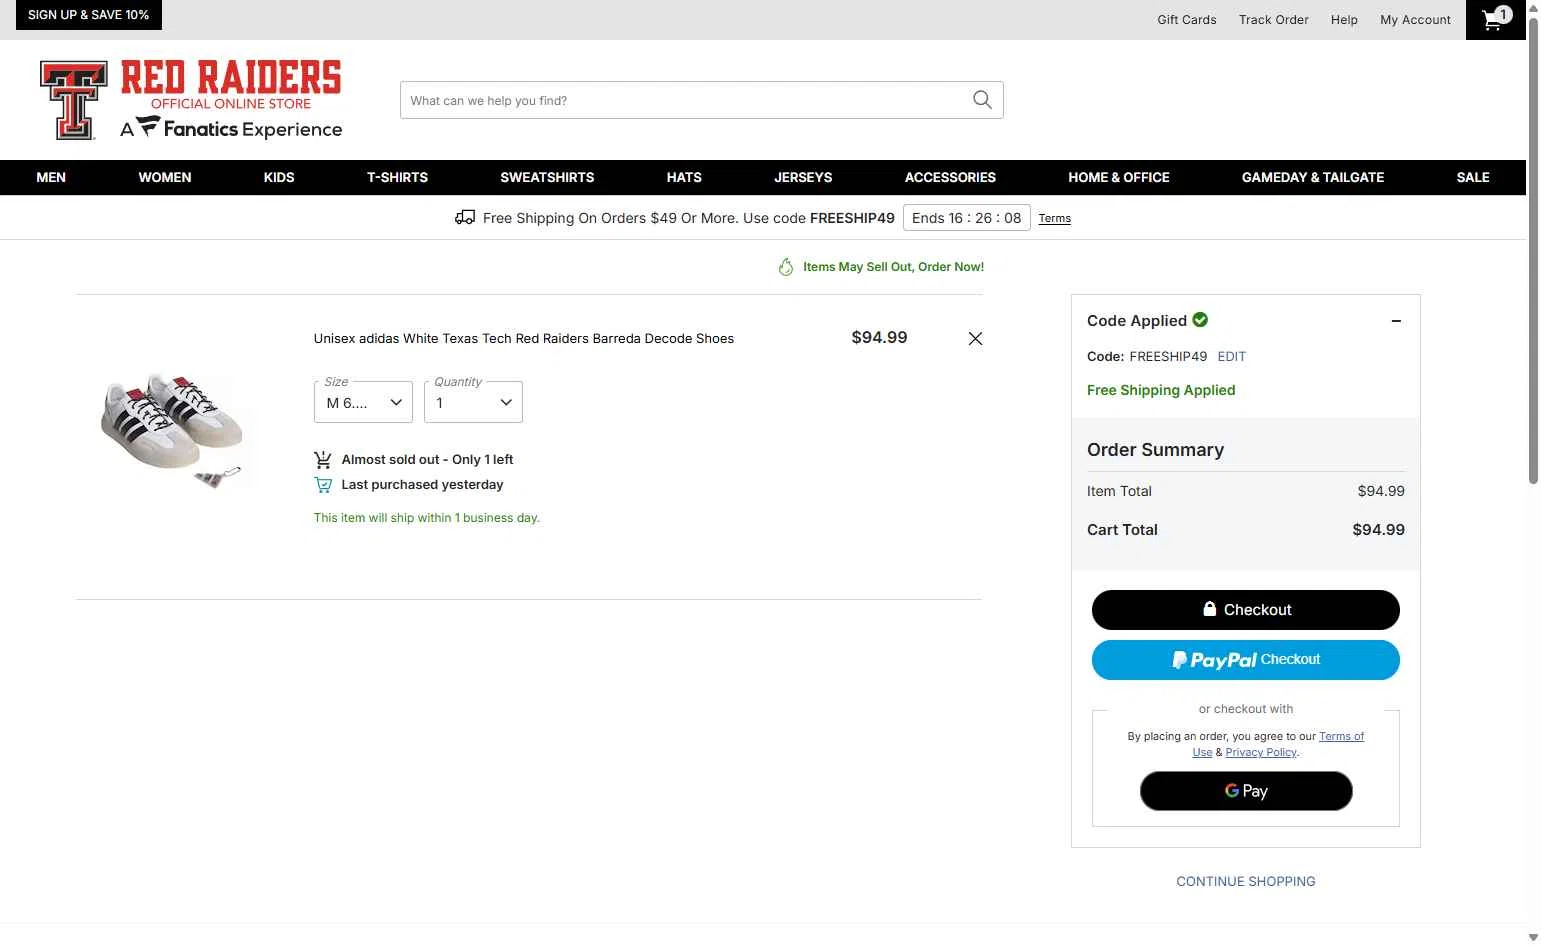The image size is (1541, 945).
Task: Open the adidas Barreda Decode Shoes title
Action: [x=523, y=339]
